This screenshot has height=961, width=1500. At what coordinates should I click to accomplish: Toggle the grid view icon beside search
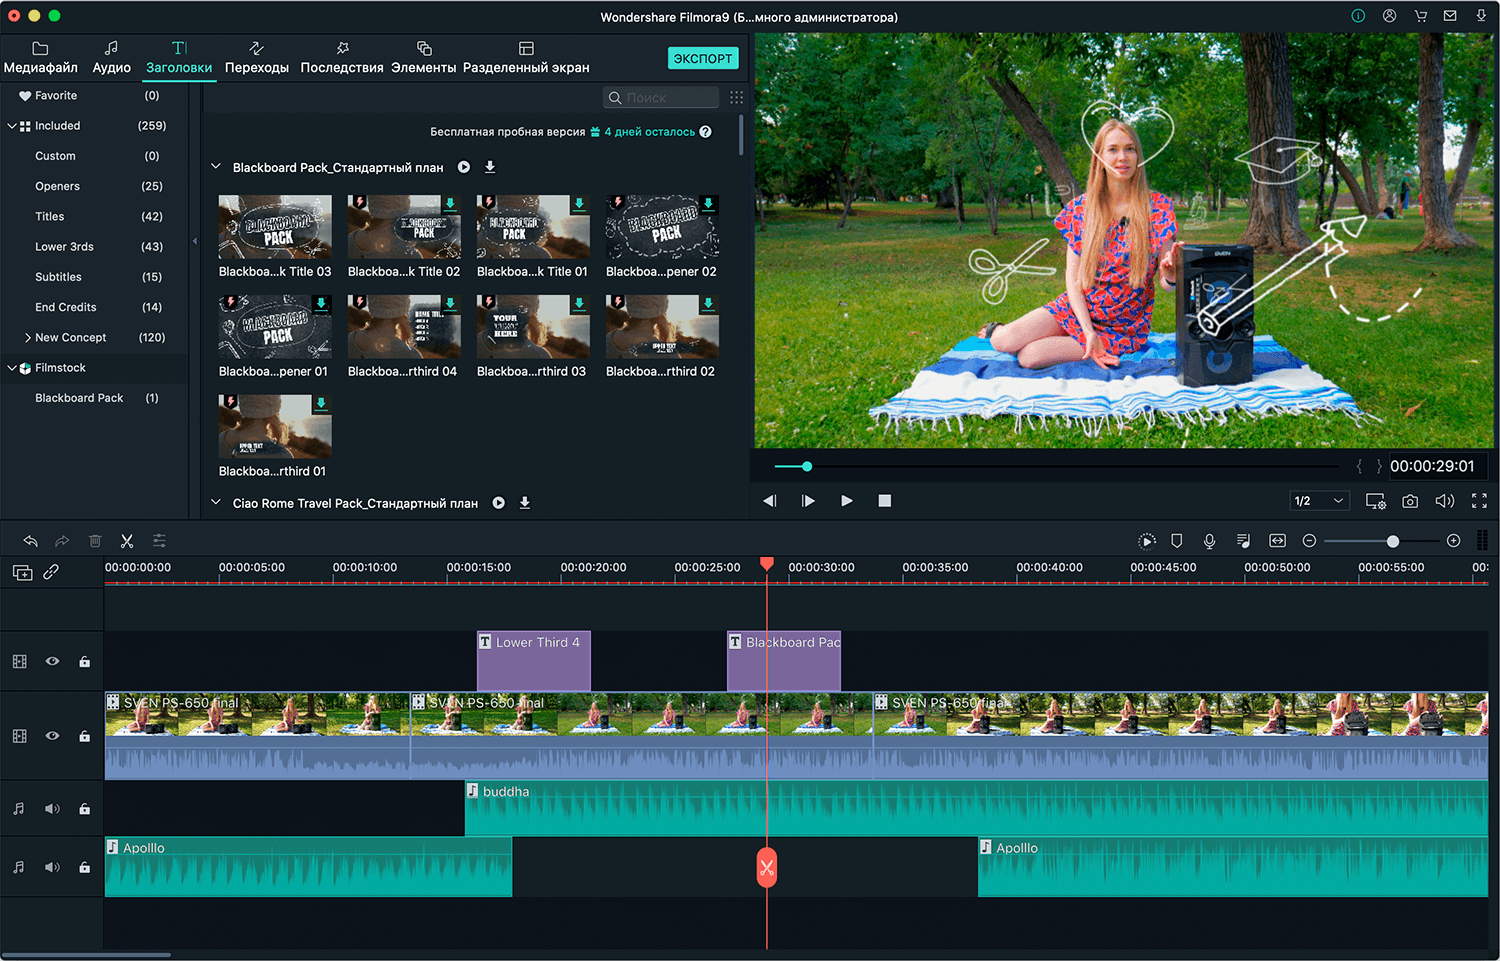click(x=737, y=97)
